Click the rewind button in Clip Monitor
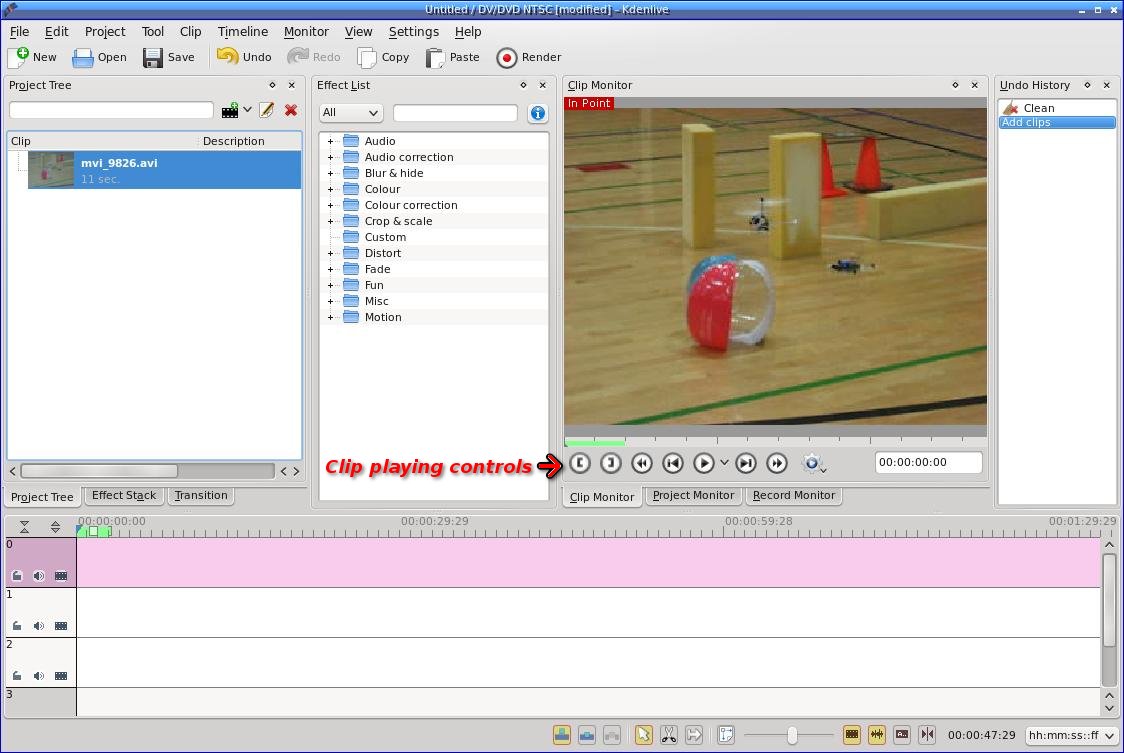The image size is (1124, 753). point(642,463)
